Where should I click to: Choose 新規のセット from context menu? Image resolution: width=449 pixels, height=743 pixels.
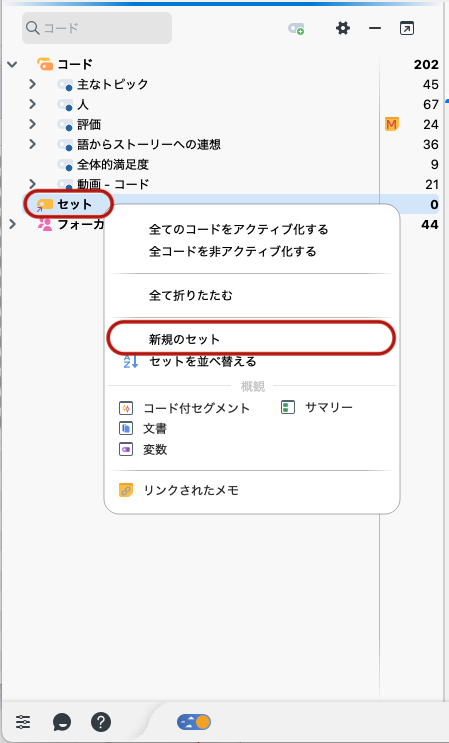[184, 339]
